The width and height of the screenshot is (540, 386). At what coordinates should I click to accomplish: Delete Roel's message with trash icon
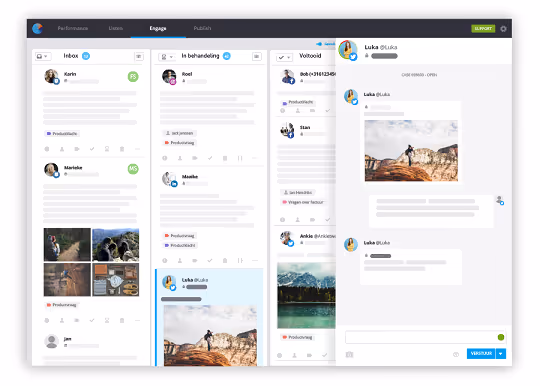coord(225,158)
